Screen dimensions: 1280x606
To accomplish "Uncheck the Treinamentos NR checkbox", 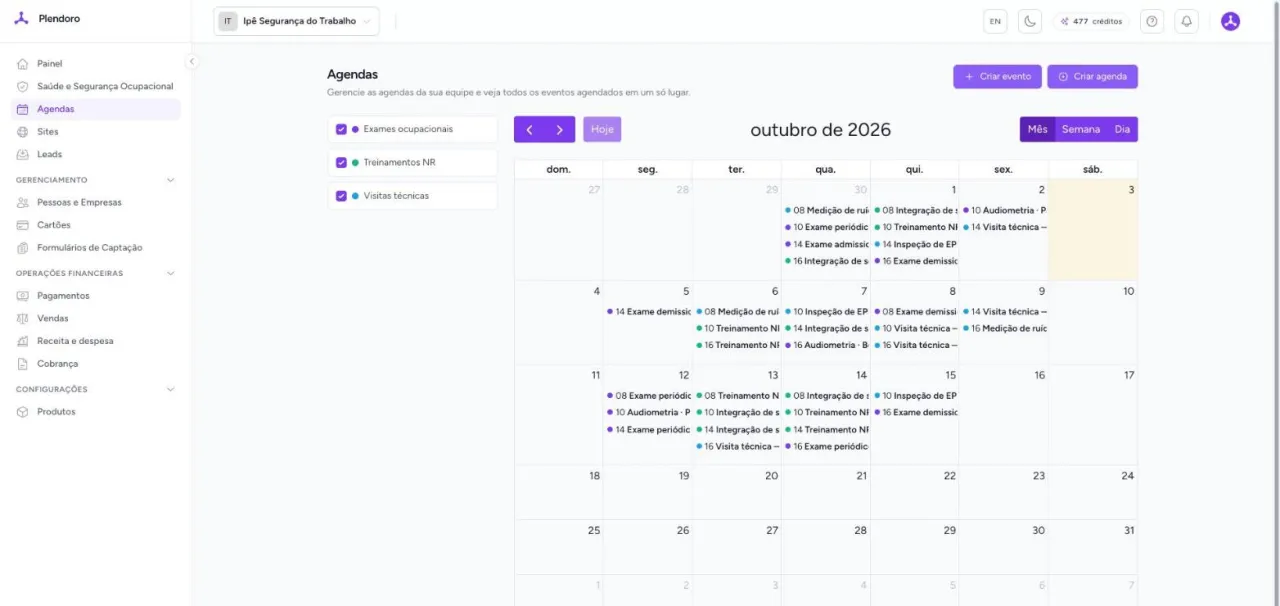I will (341, 163).
